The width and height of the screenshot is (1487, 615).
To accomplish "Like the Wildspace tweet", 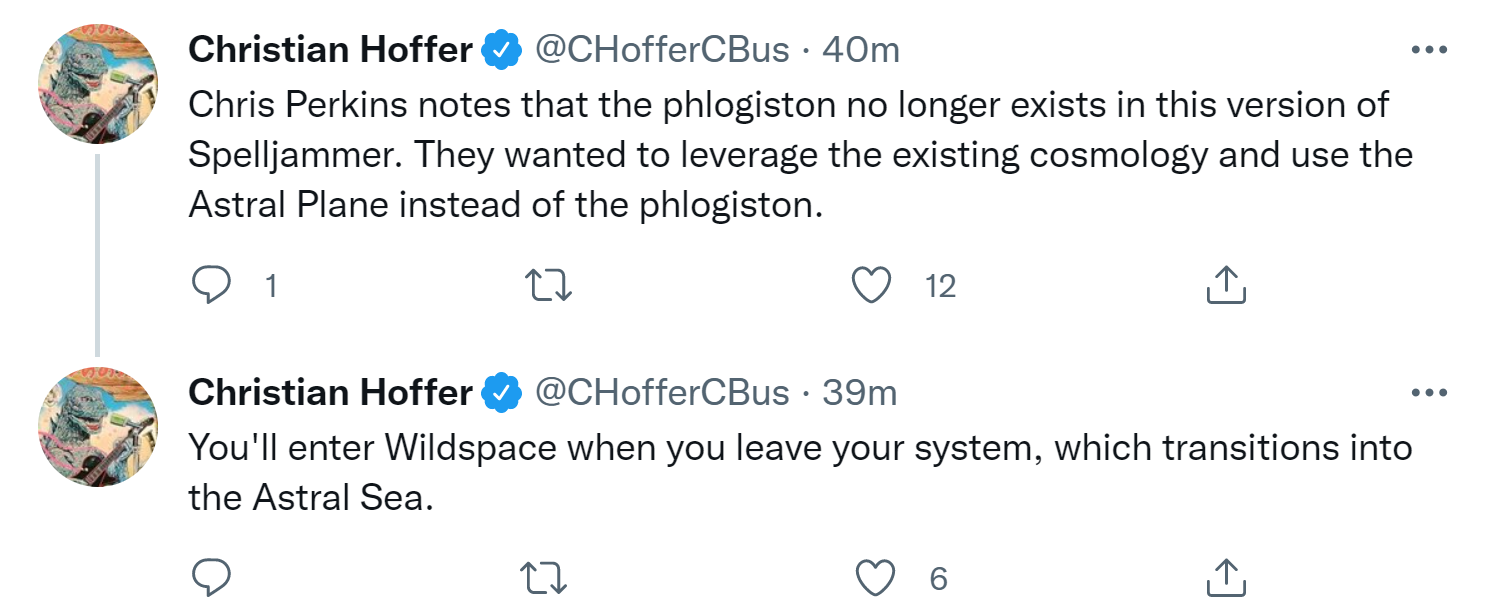I will (x=877, y=578).
